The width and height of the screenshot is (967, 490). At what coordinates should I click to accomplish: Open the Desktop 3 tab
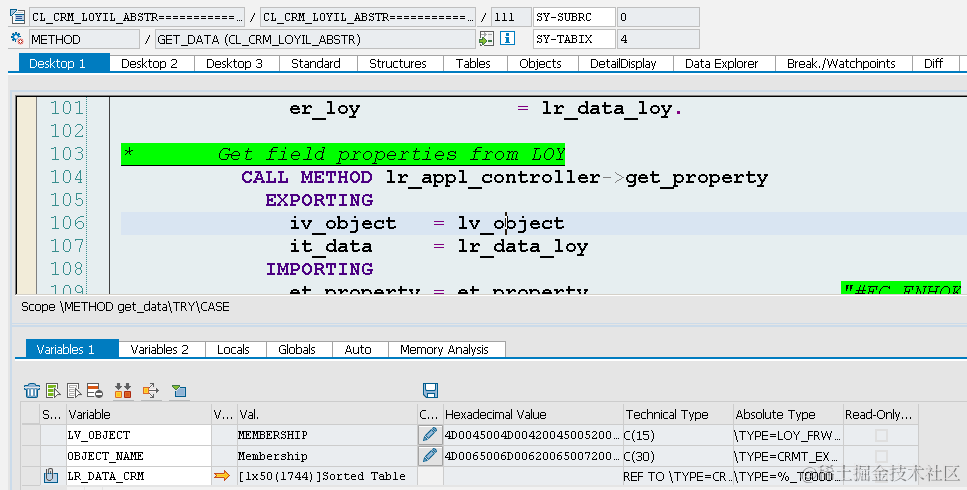point(237,63)
